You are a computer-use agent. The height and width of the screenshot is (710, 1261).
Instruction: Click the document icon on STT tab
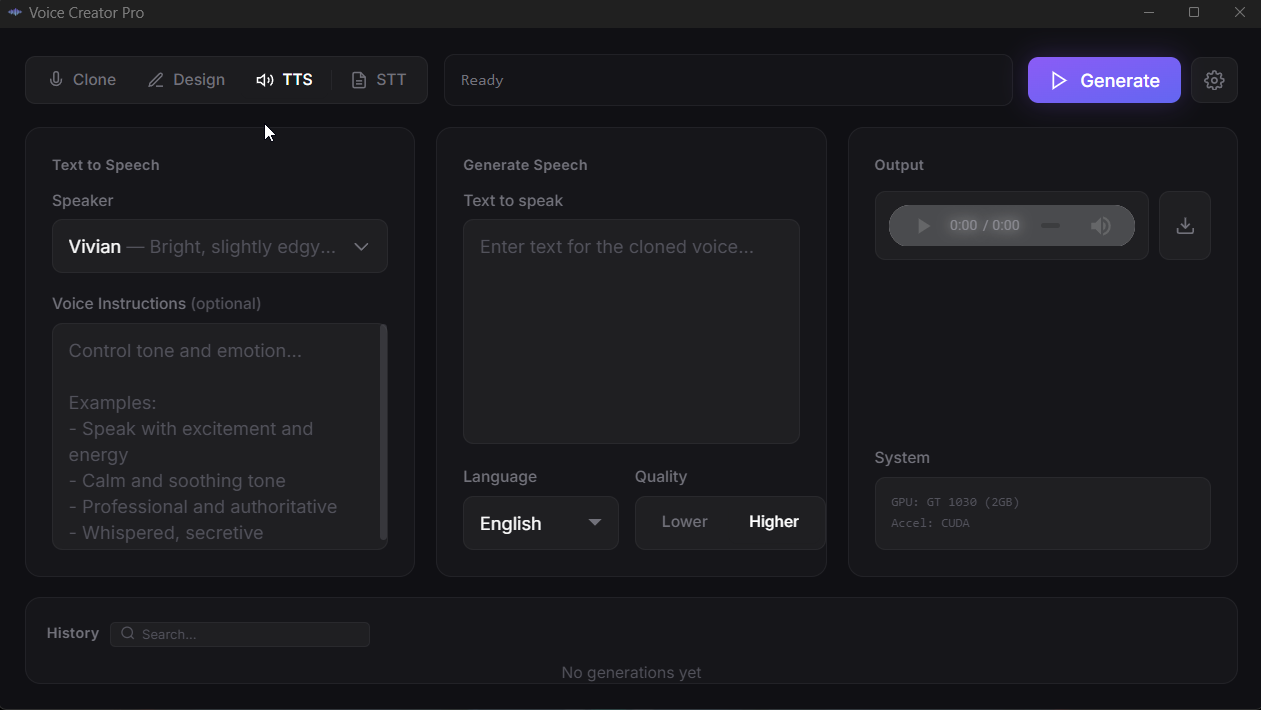(x=359, y=80)
